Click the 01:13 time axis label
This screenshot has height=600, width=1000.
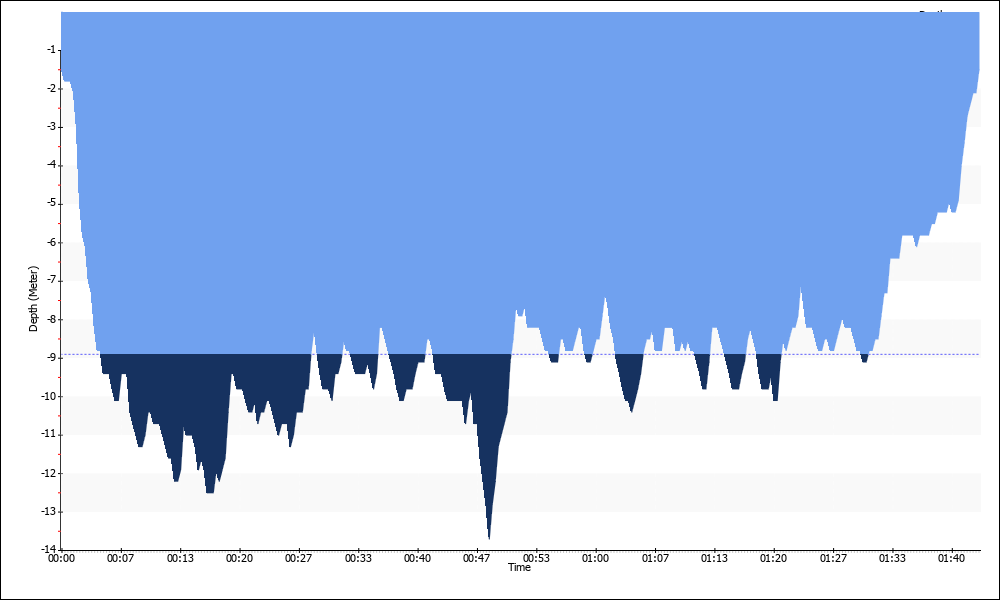tap(714, 559)
